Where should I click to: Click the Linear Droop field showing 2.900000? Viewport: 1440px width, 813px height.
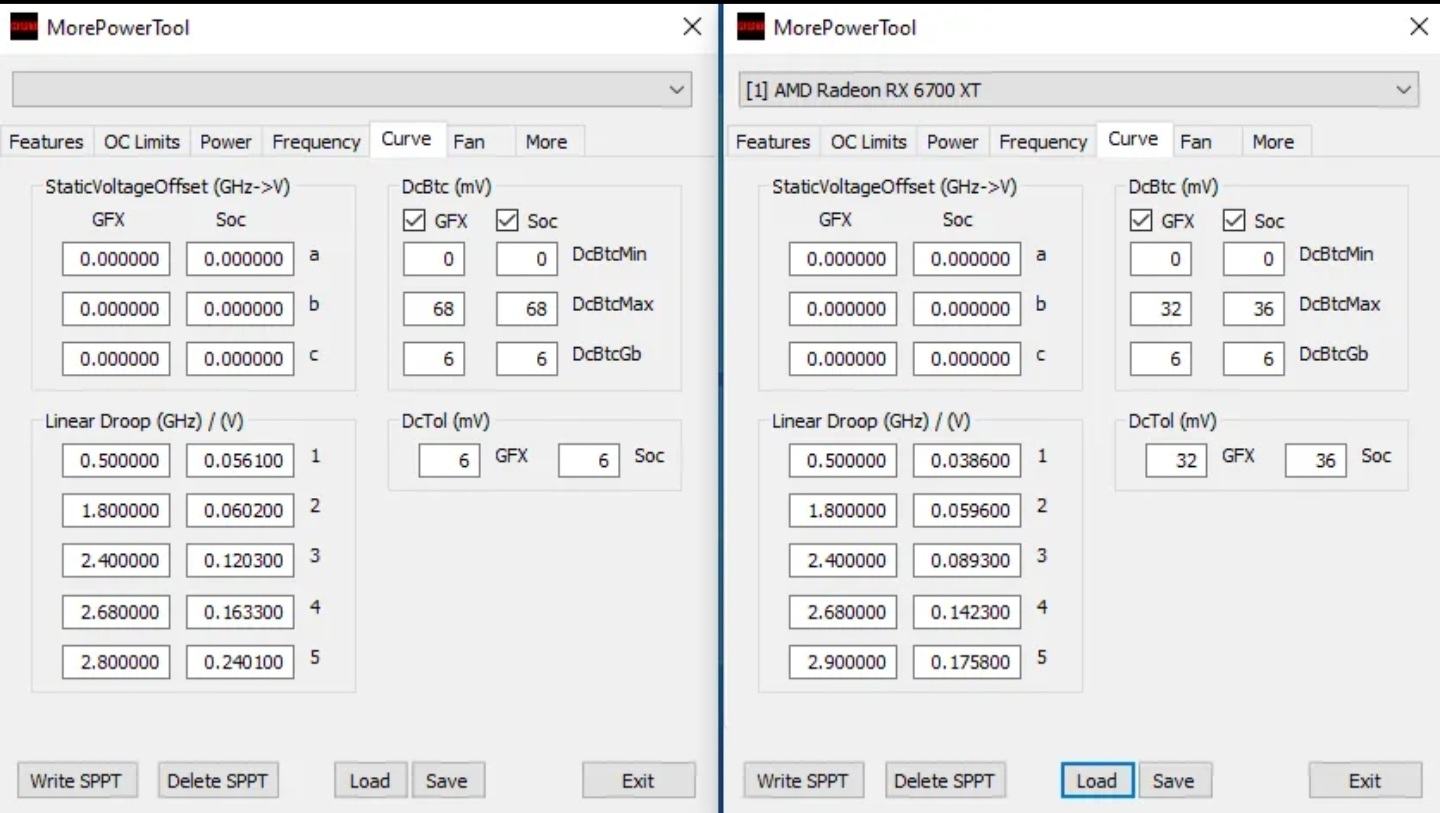pos(843,661)
